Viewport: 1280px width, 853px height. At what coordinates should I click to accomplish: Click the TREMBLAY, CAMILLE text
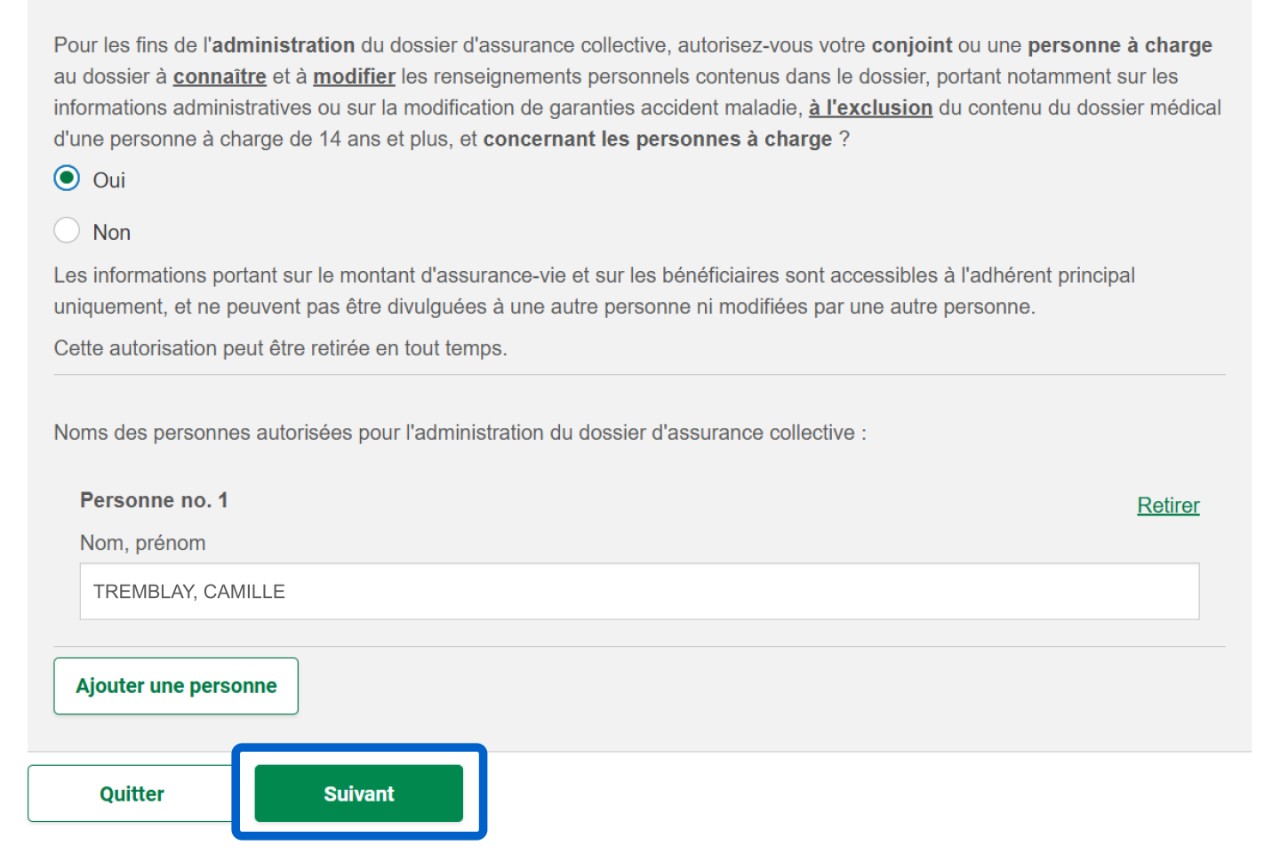tap(189, 592)
